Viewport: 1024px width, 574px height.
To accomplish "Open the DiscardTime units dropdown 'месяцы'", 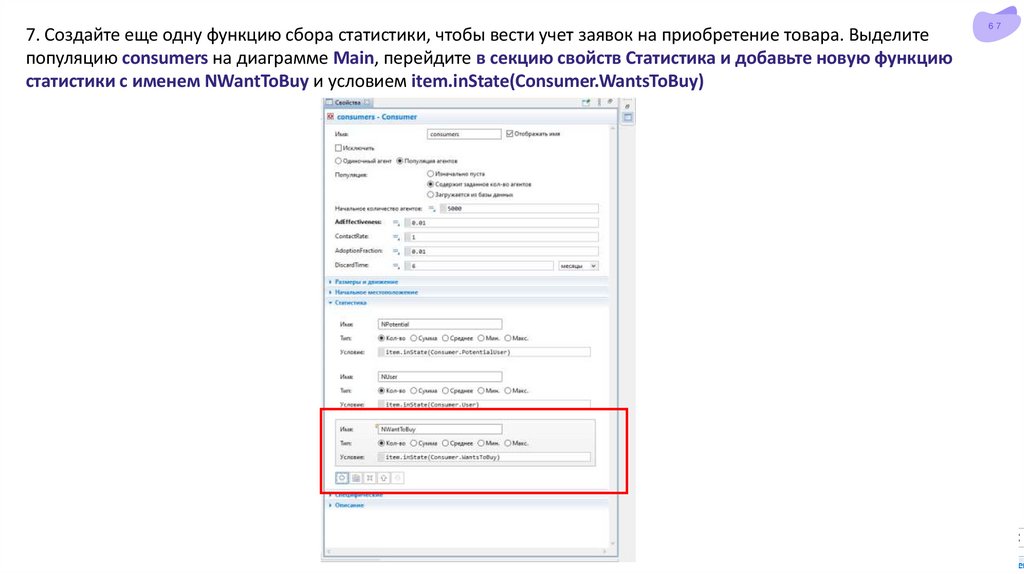I will (578, 266).
